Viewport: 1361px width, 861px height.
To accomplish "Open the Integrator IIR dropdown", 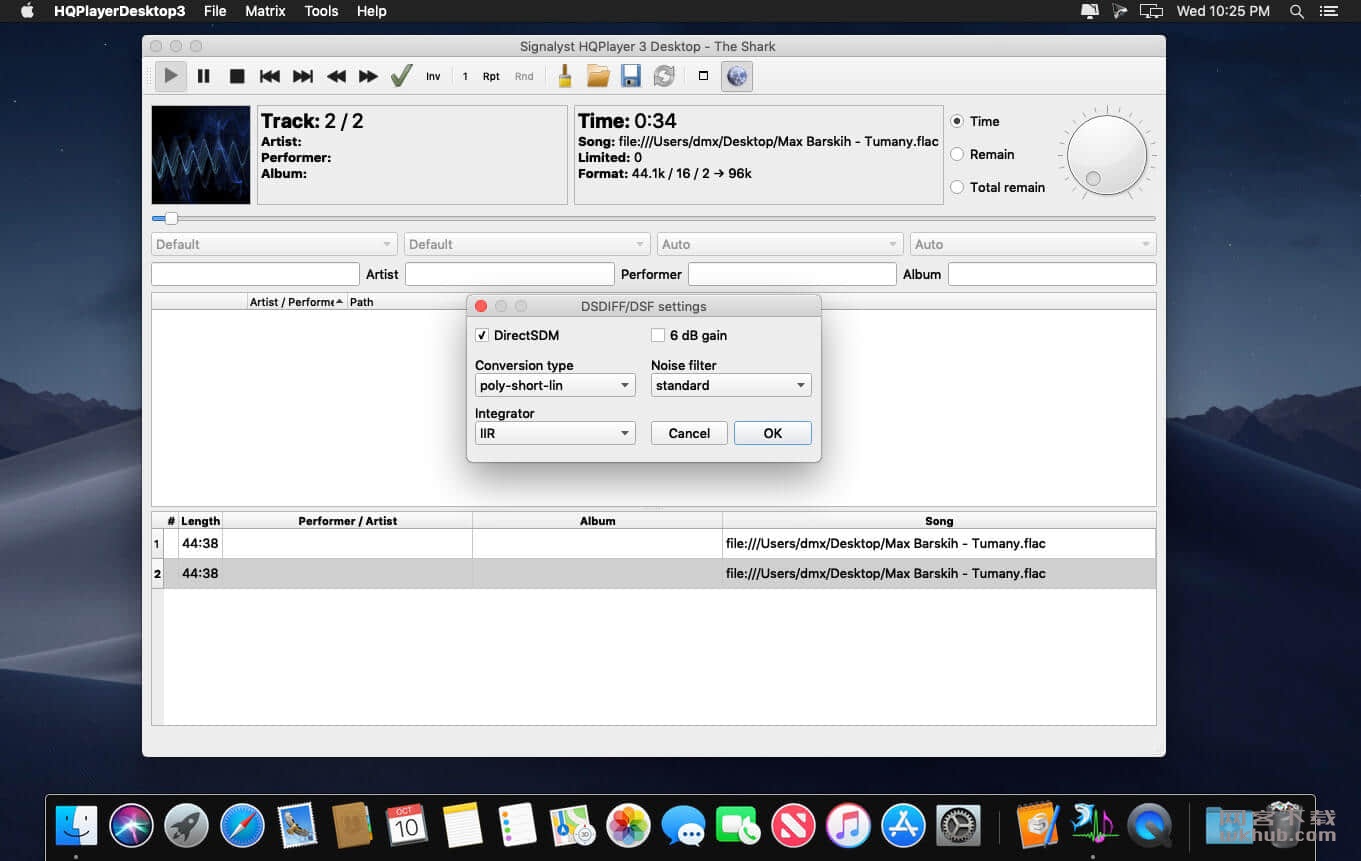I will point(555,433).
